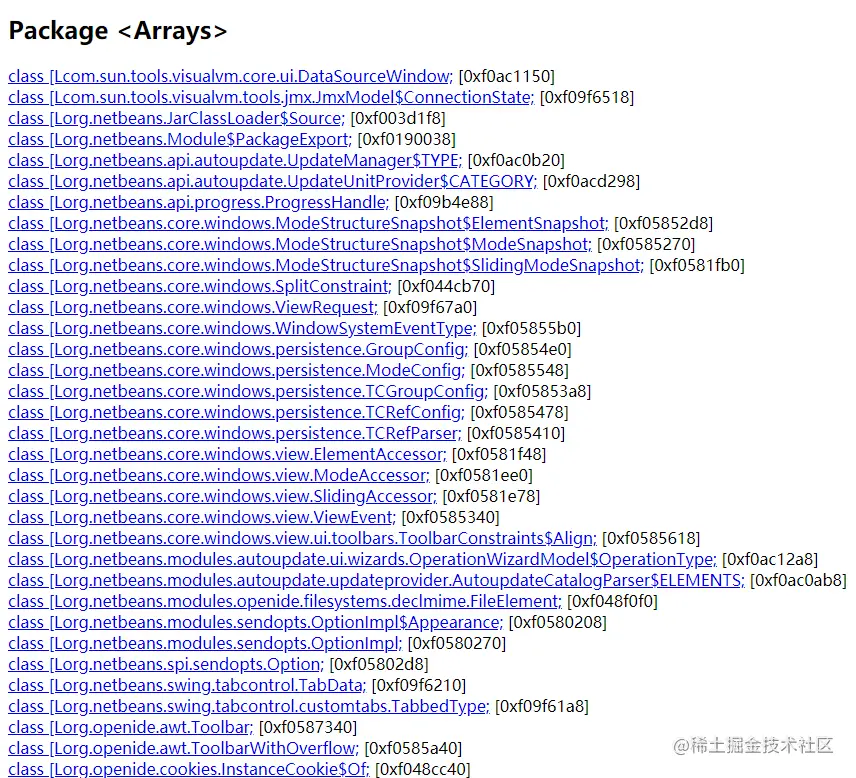Click the address [0xf003d1f8]
Image resolution: width=856 pixels, height=778 pixels.
398,118
